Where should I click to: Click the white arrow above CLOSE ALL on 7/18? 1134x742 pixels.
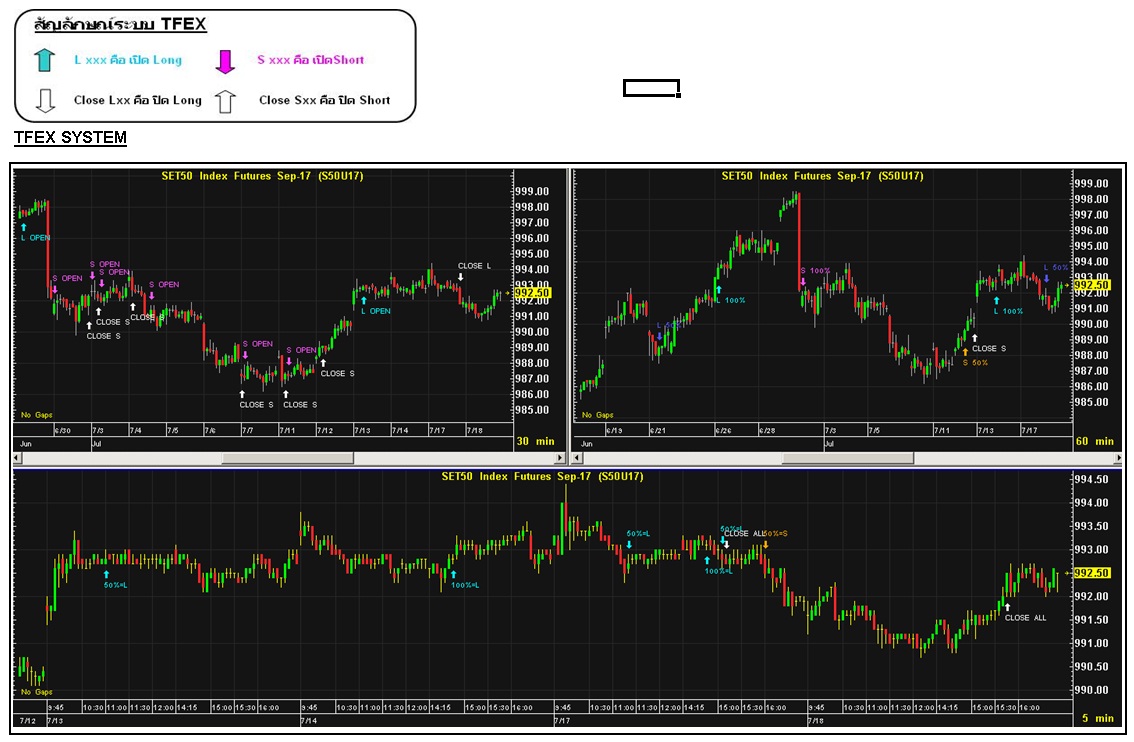pyautogui.click(x=1007, y=607)
